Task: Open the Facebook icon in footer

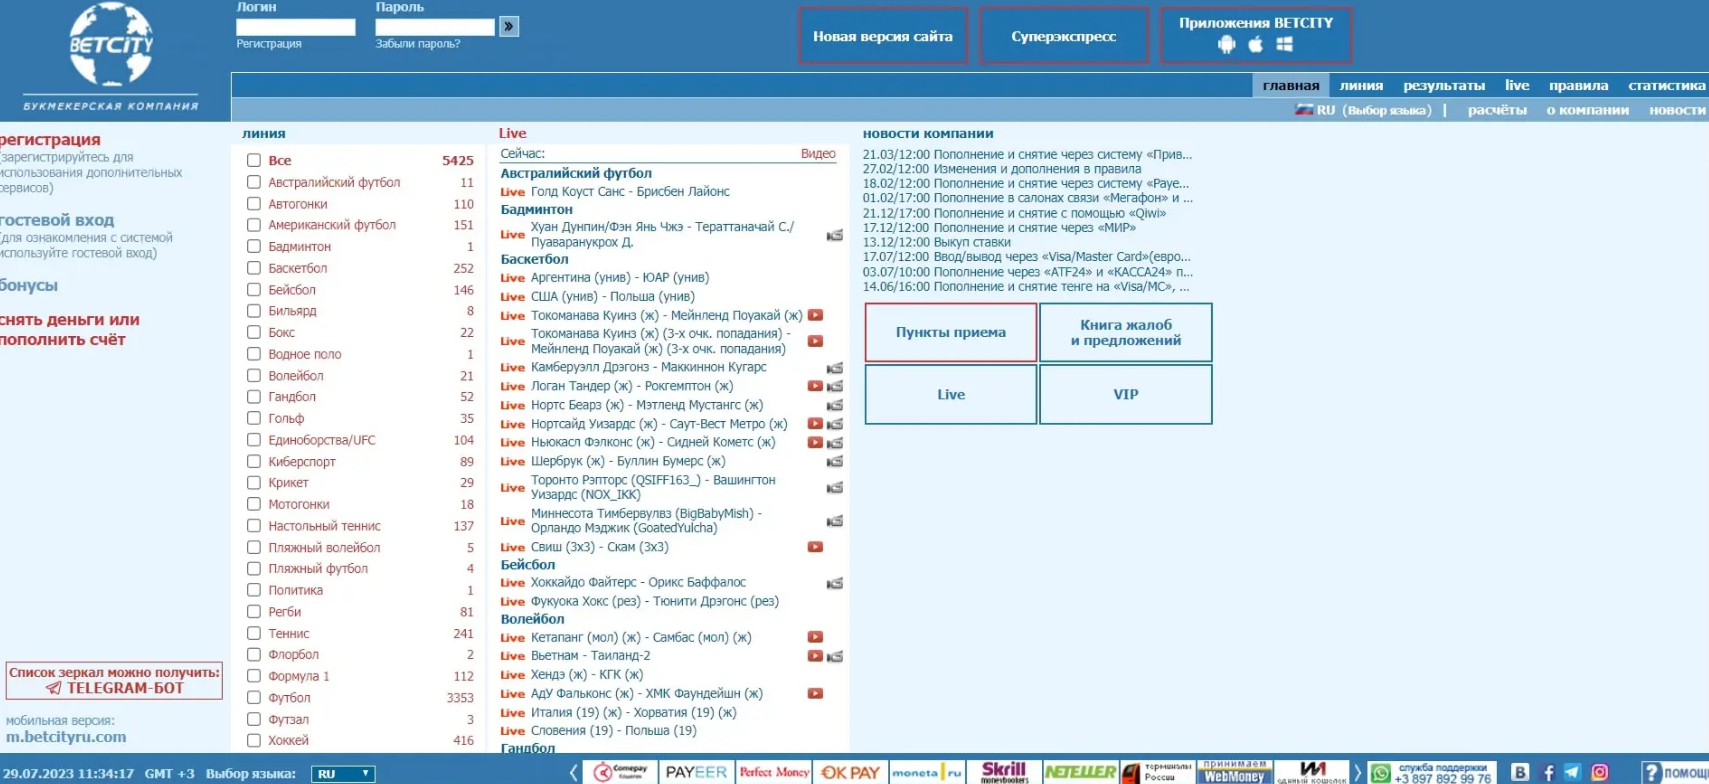Action: tap(1548, 772)
